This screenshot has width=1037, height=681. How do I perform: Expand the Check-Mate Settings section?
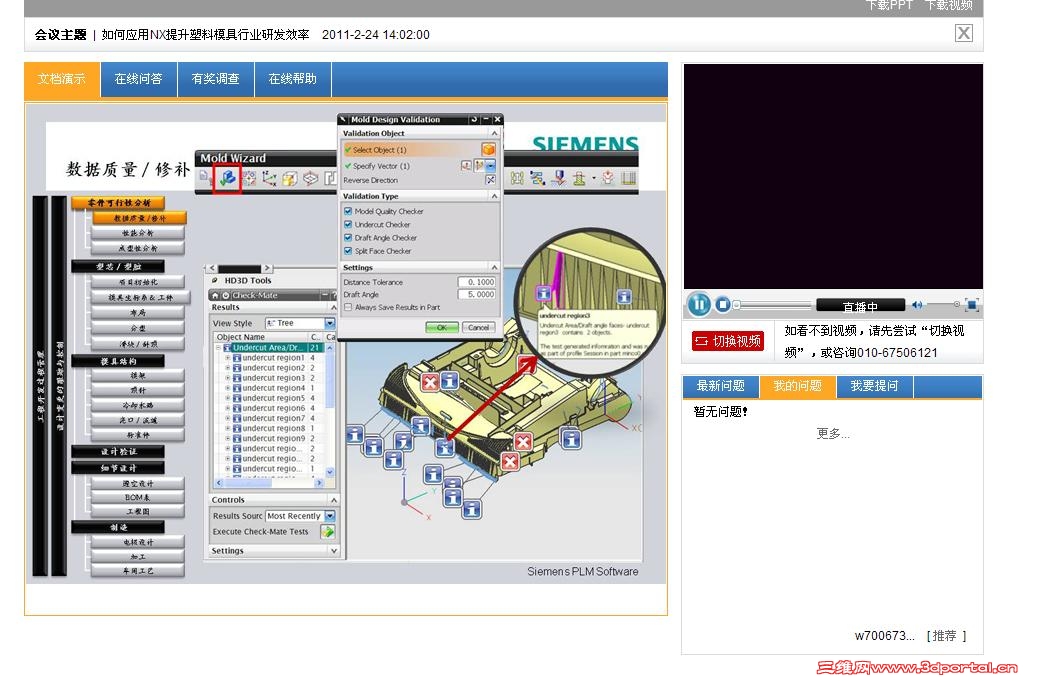point(333,551)
